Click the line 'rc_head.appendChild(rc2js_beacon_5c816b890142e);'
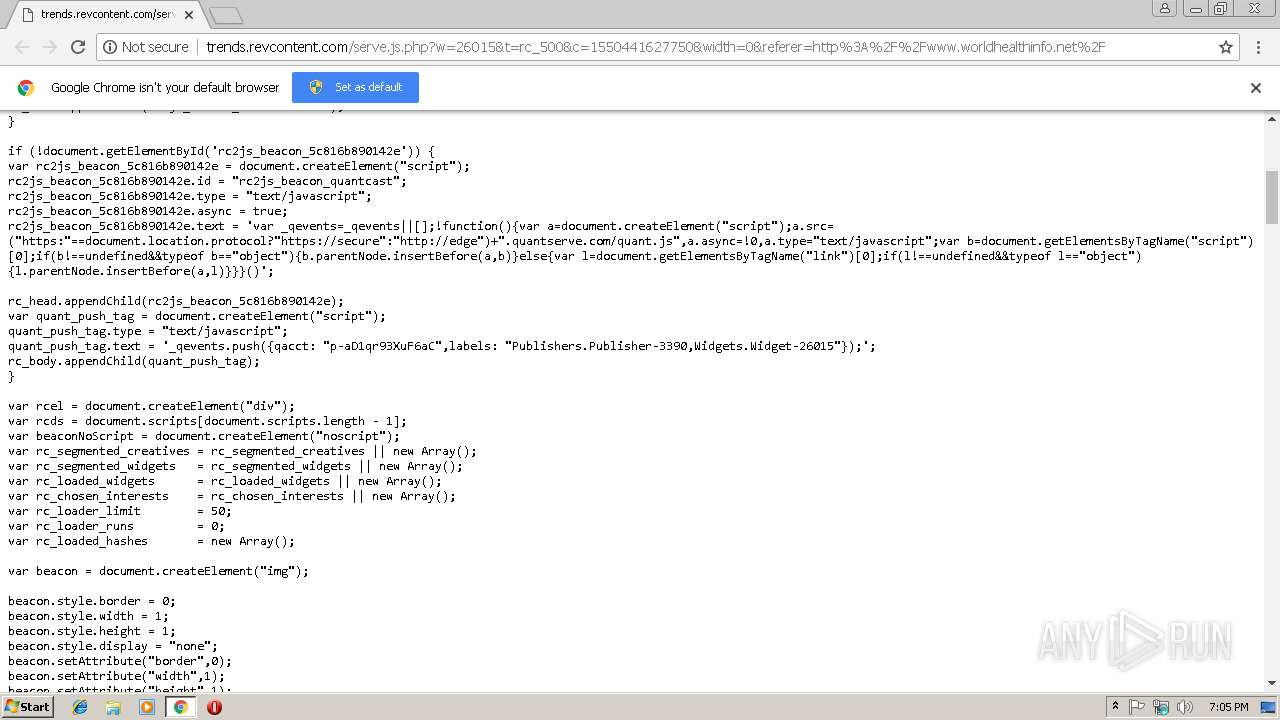 click(x=176, y=301)
